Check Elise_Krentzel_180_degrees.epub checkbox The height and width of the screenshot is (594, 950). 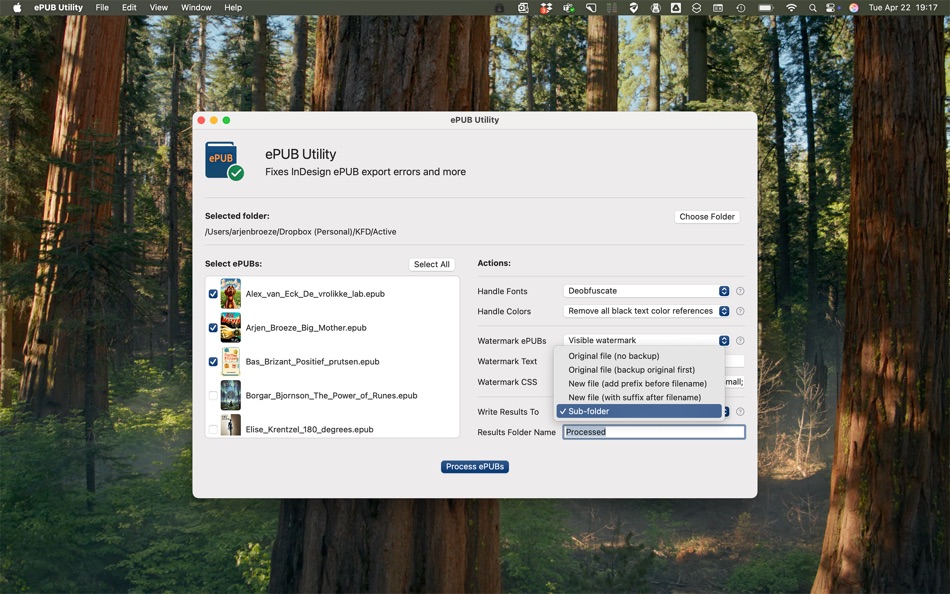213,429
